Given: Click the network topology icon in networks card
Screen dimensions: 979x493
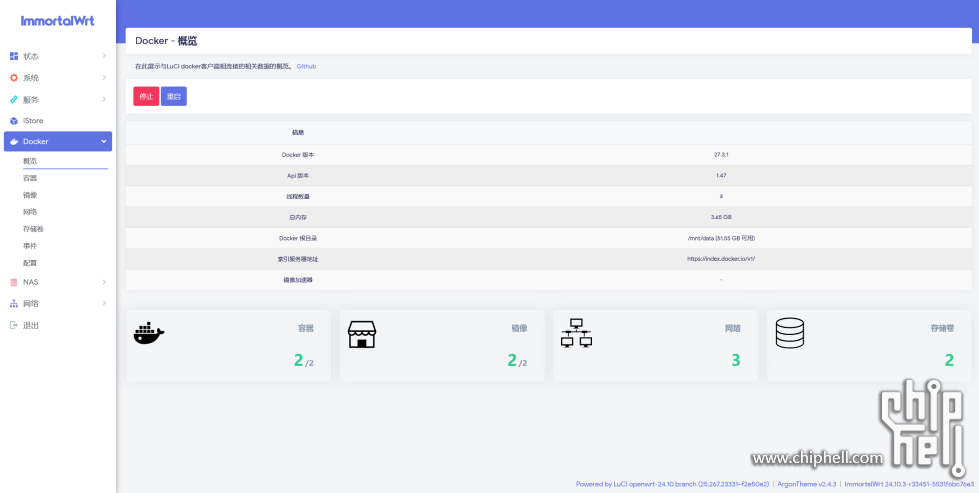Looking at the screenshot, I should coord(576,333).
